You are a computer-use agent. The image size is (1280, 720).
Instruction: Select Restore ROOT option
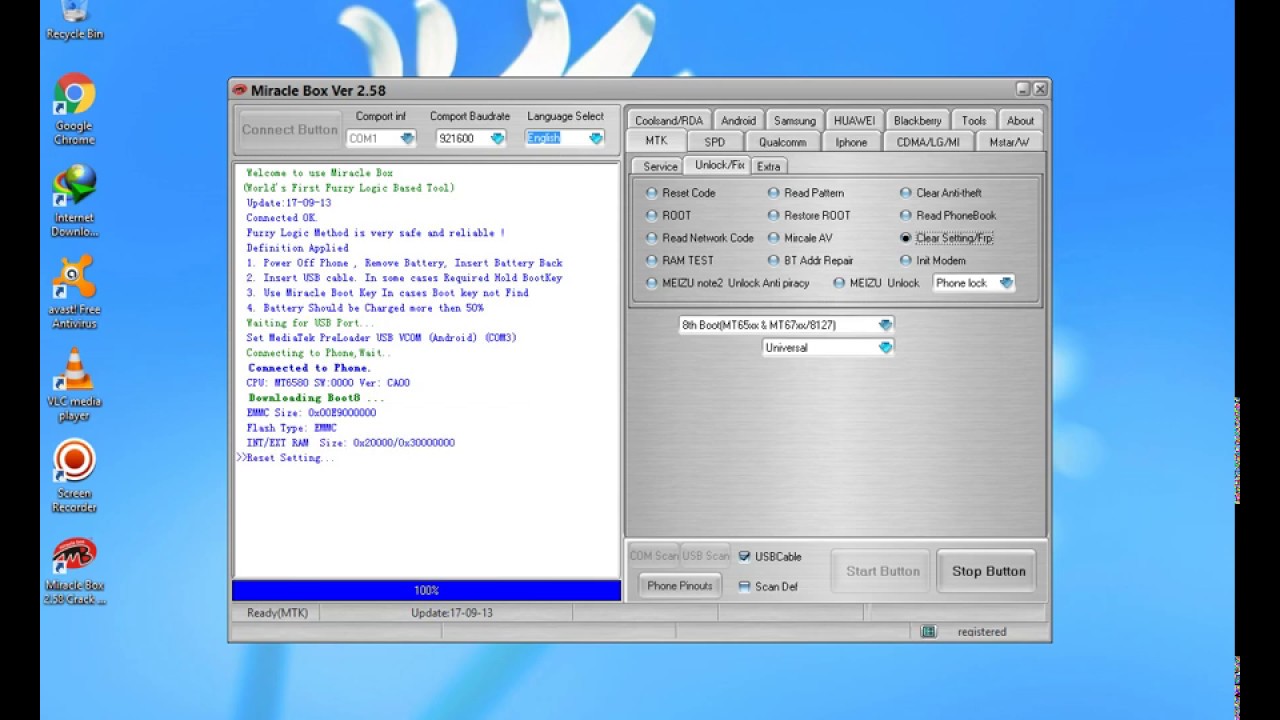[x=809, y=215]
